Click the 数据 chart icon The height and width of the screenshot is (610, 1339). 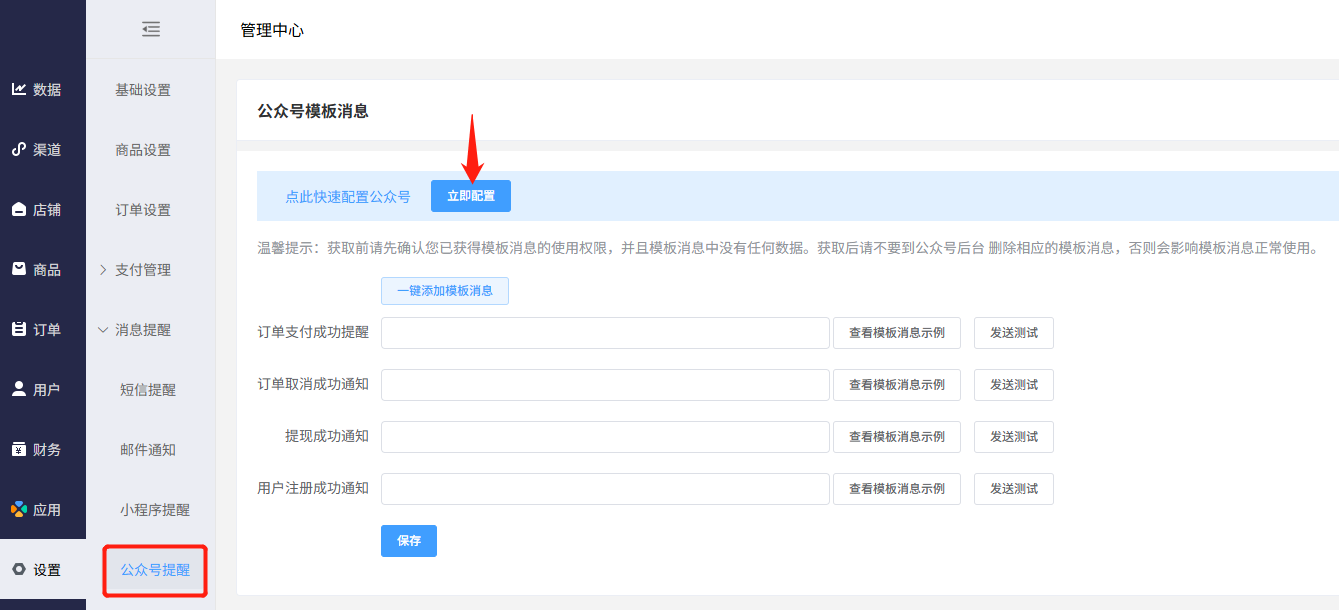19,89
